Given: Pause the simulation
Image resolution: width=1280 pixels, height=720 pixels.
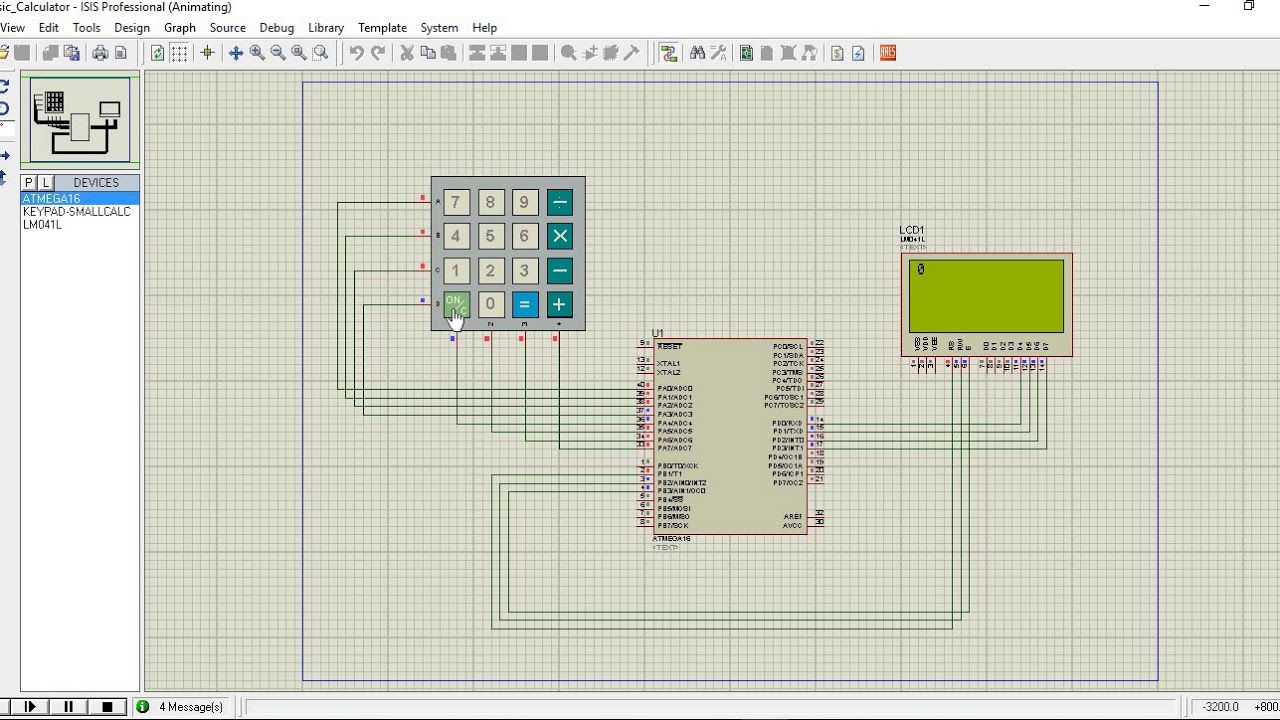Looking at the screenshot, I should pos(69,707).
